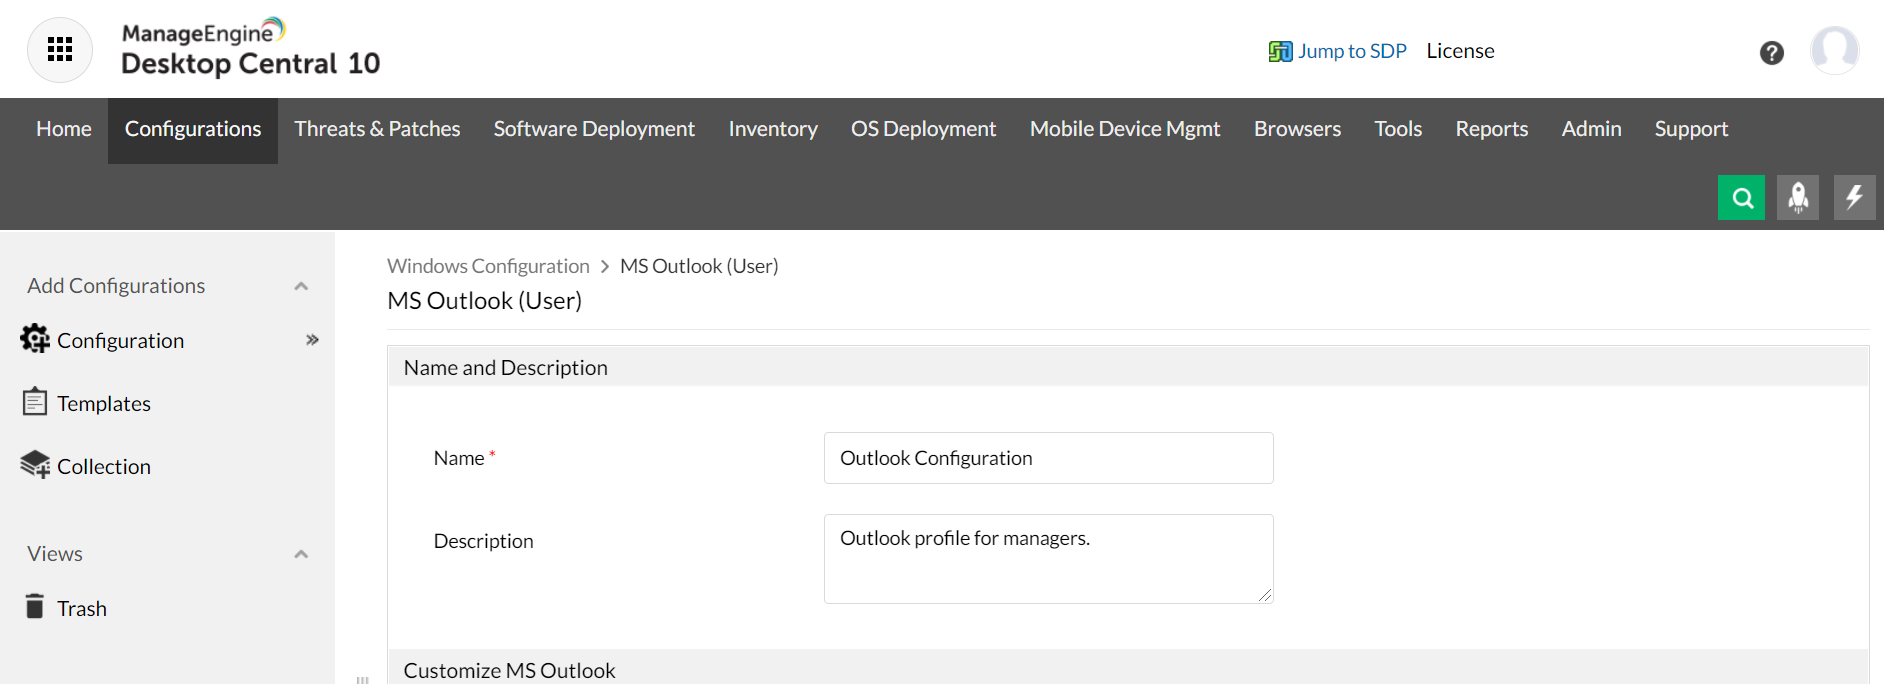Screen dimensions: 1884x689
Task: Collapse the Add Configurations section
Action: 301,286
